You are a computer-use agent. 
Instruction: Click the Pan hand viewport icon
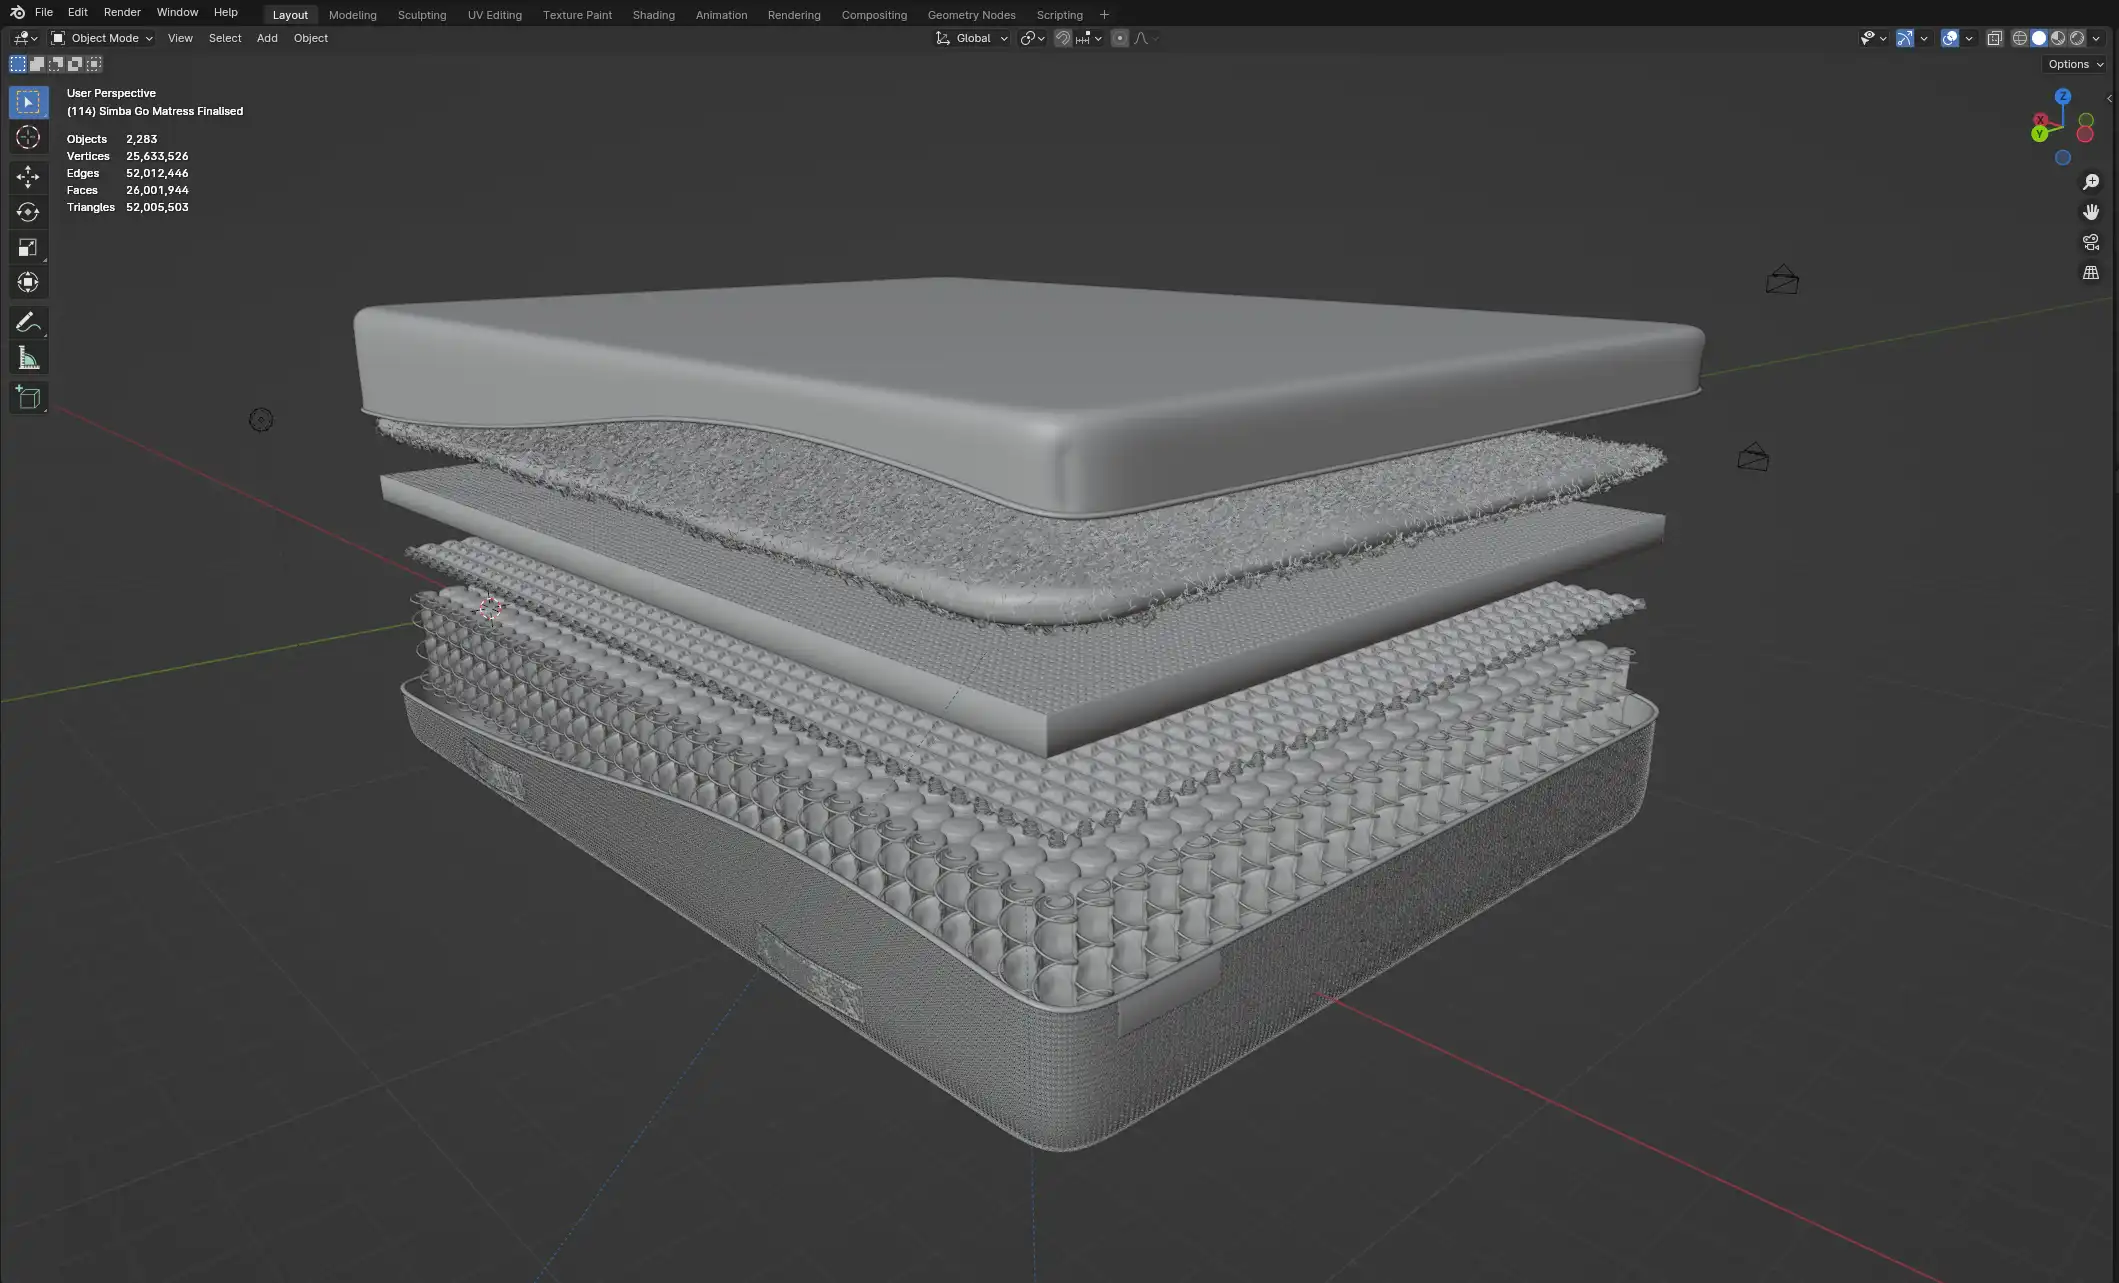(x=2091, y=212)
